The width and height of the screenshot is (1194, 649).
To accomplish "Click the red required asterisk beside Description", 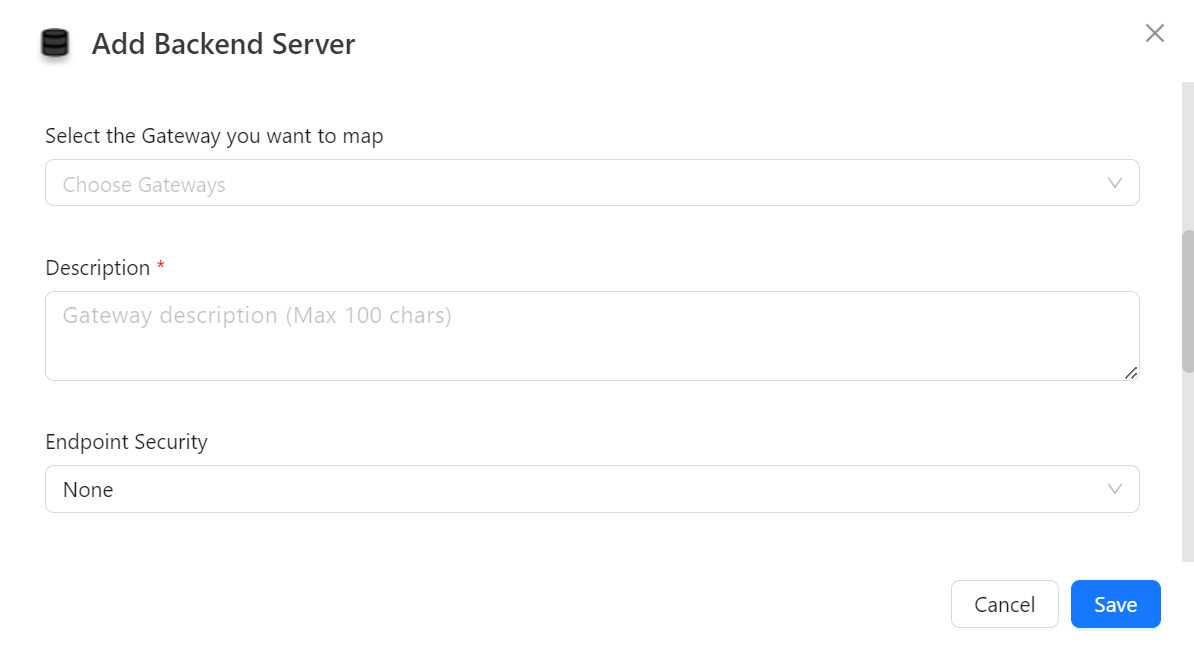I will click(161, 267).
